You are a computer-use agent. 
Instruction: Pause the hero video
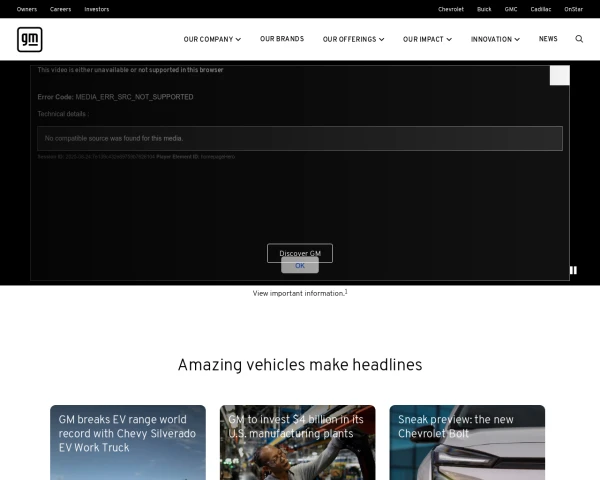click(573, 270)
